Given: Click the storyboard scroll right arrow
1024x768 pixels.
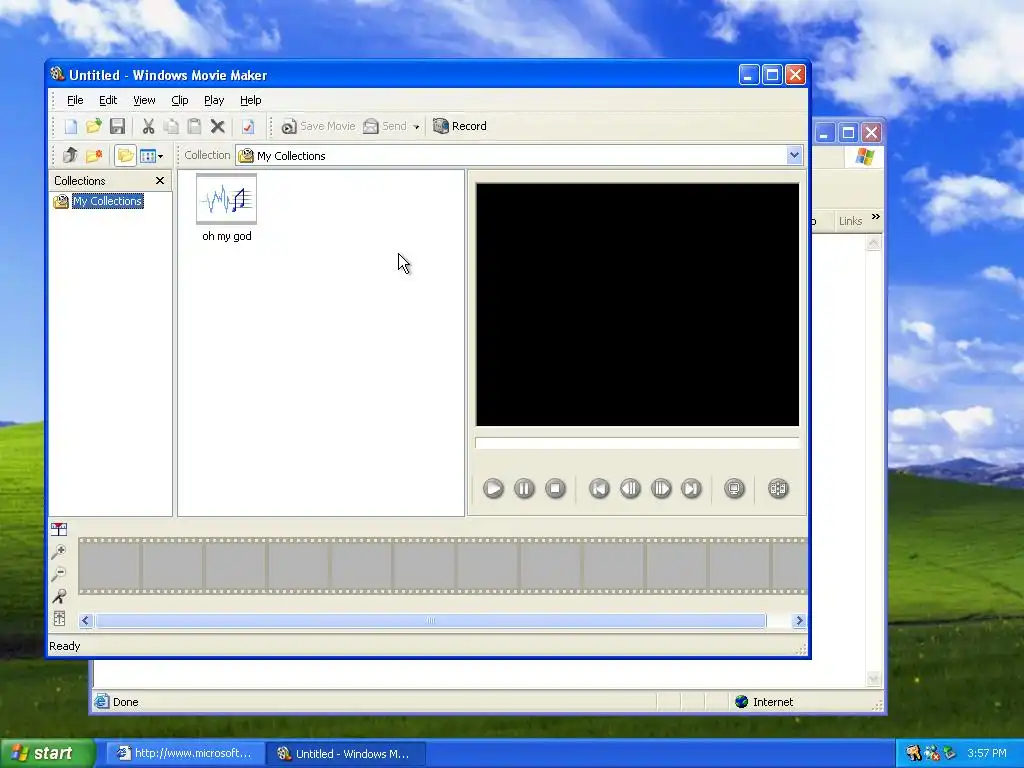Looking at the screenshot, I should pyautogui.click(x=799, y=620).
